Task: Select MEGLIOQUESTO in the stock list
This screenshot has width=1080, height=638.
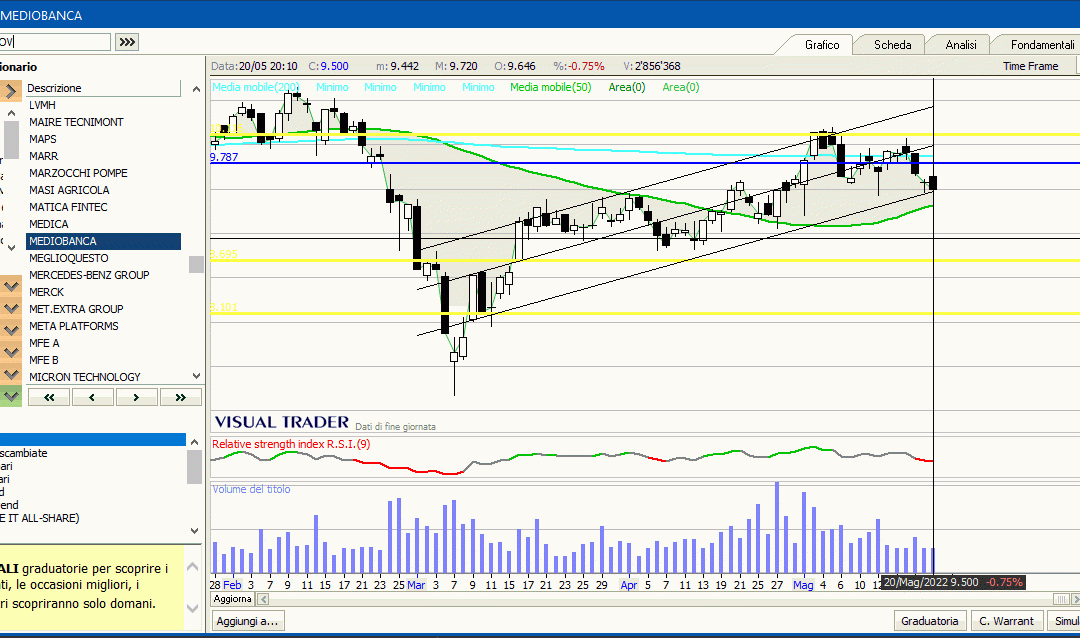Action: [x=103, y=258]
